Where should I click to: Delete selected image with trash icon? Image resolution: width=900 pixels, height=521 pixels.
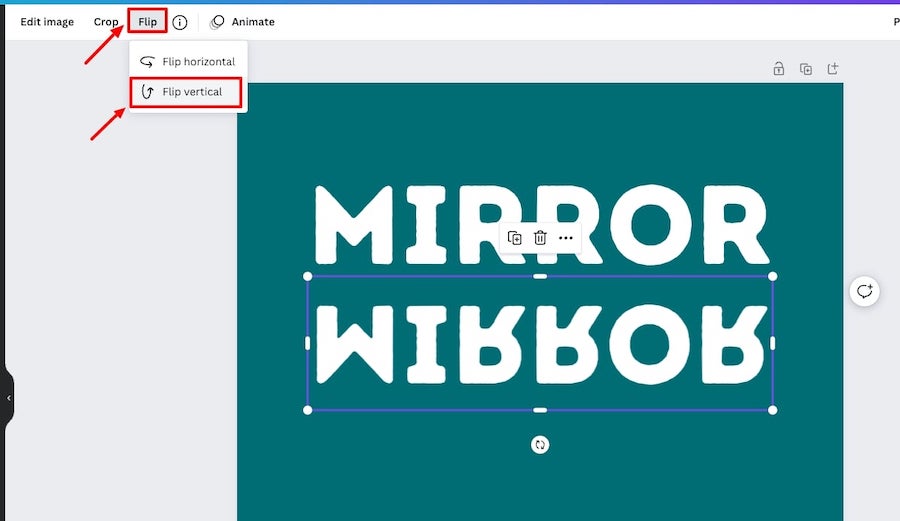[x=540, y=238]
